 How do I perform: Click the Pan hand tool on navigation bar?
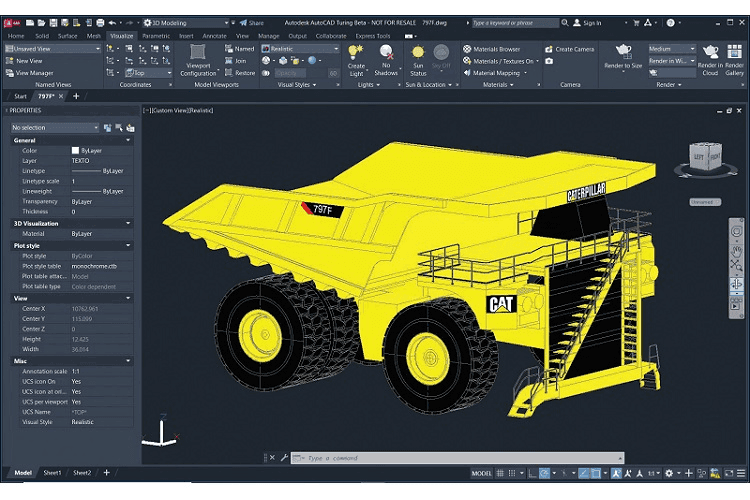pyautogui.click(x=736, y=250)
